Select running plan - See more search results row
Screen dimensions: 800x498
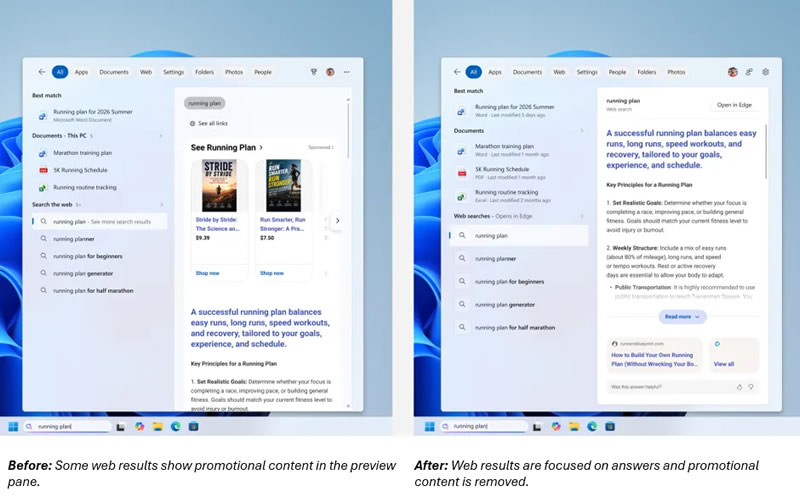99,221
